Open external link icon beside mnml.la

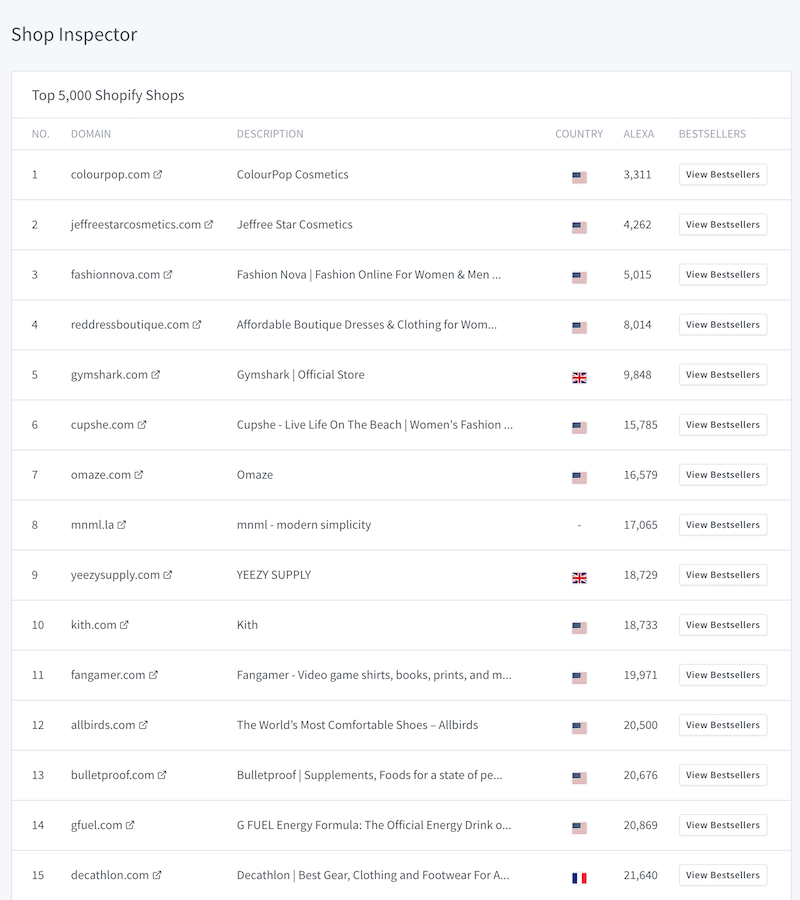click(122, 524)
